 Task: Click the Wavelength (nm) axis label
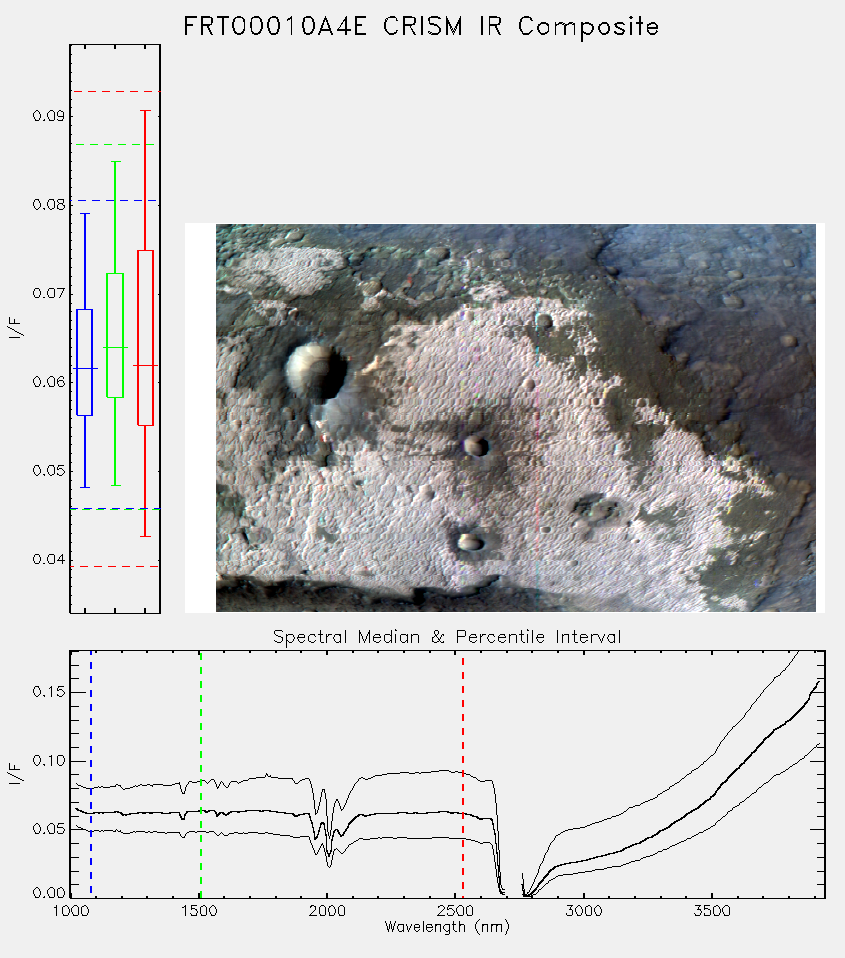coord(447,927)
